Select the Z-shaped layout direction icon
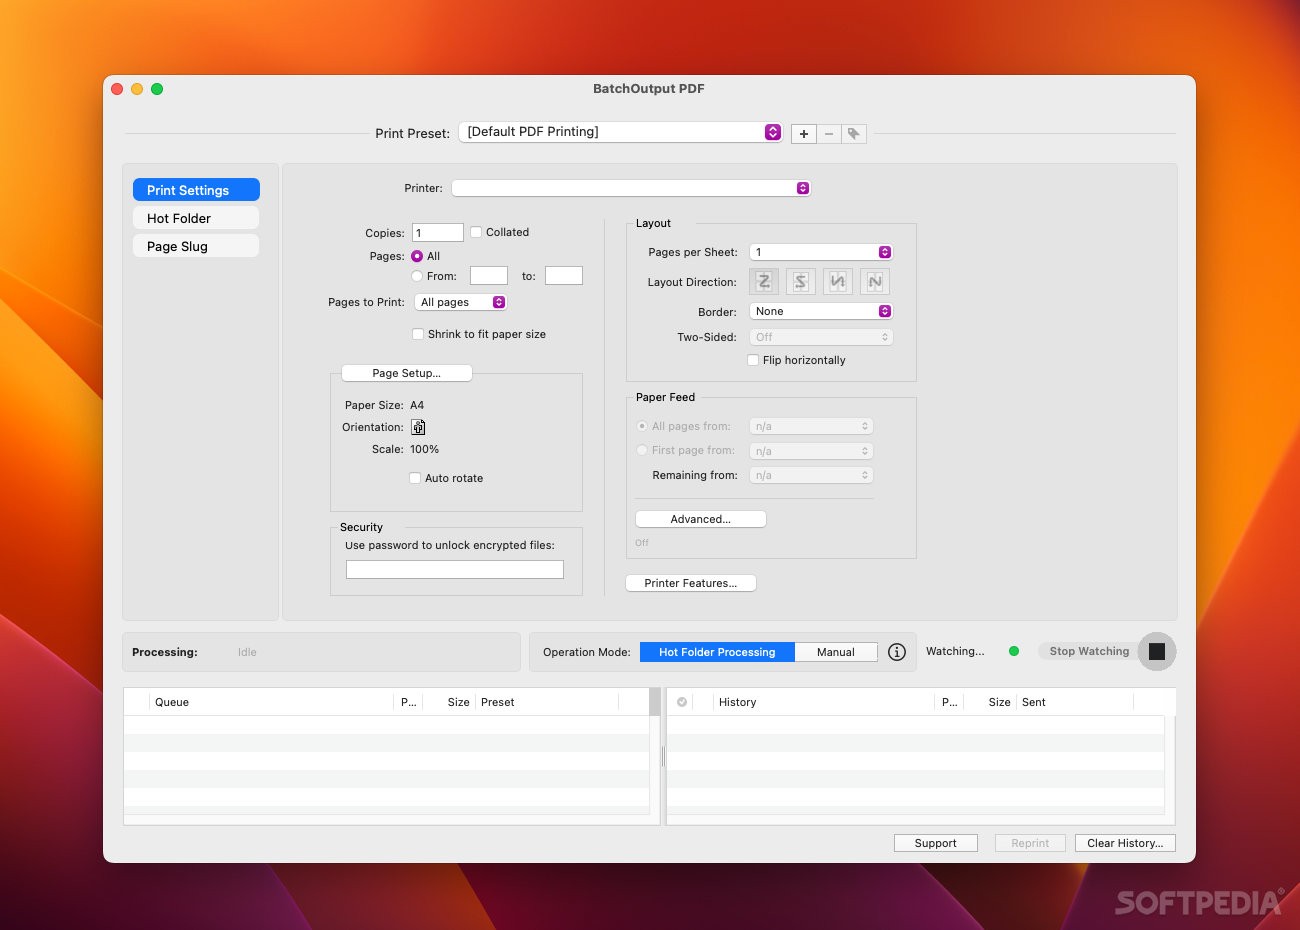 pyautogui.click(x=764, y=282)
